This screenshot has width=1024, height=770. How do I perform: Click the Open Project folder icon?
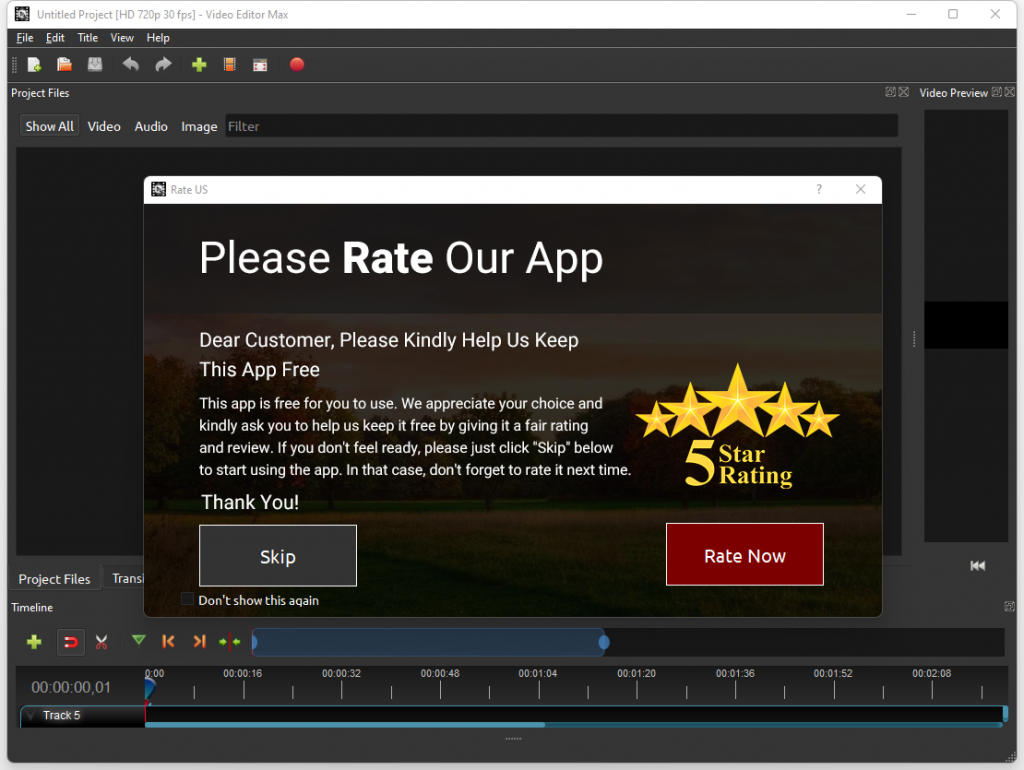tap(64, 65)
